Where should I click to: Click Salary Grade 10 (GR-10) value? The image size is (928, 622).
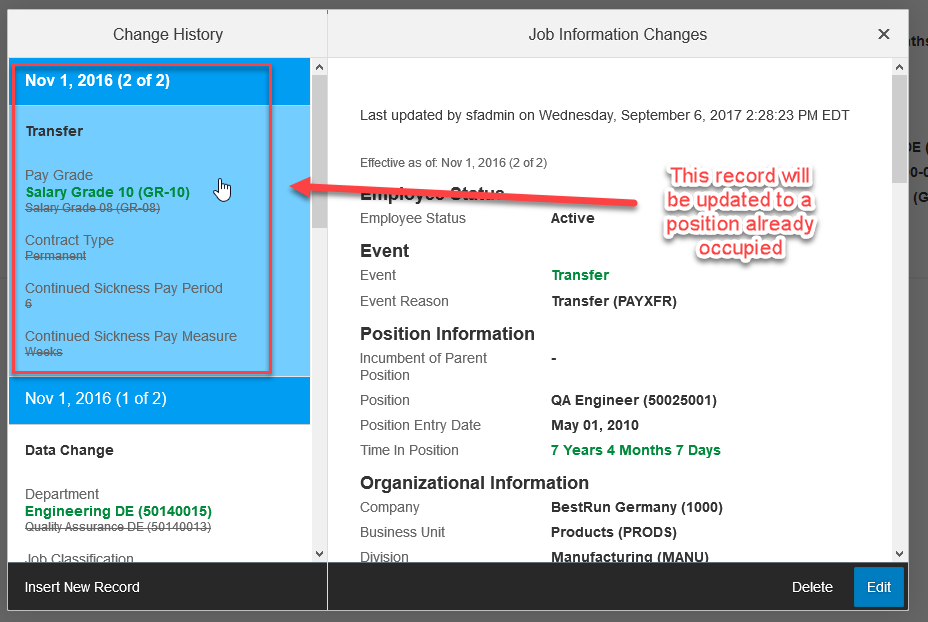pyautogui.click(x=108, y=192)
